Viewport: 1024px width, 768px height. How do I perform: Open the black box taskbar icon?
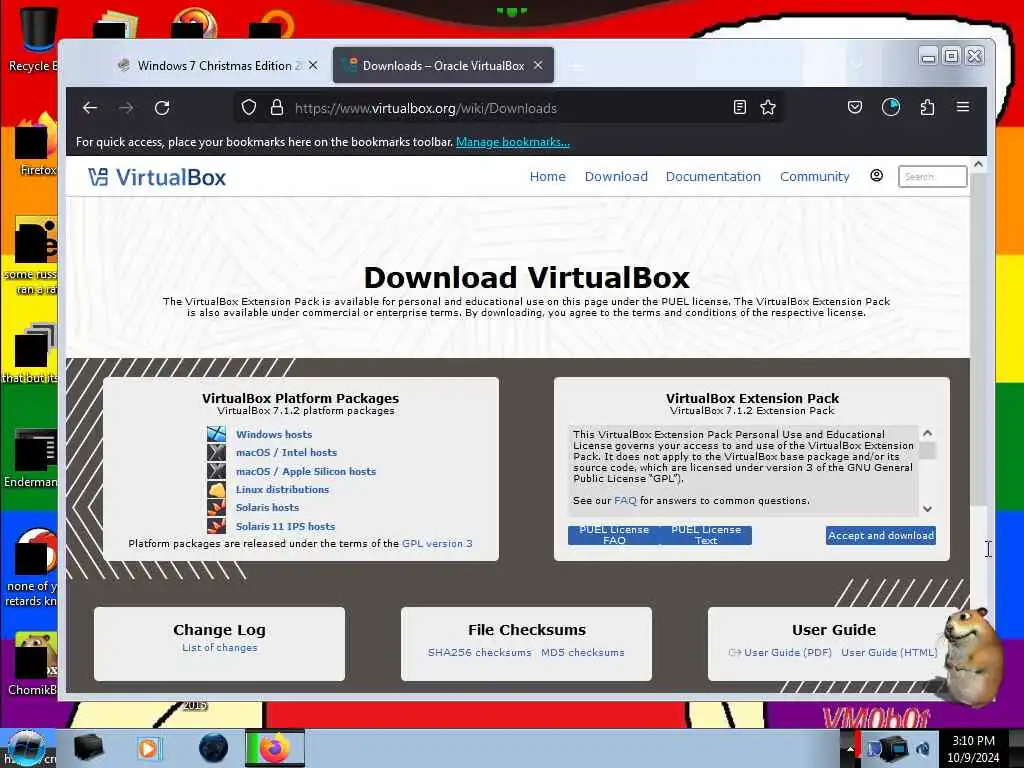(89, 748)
